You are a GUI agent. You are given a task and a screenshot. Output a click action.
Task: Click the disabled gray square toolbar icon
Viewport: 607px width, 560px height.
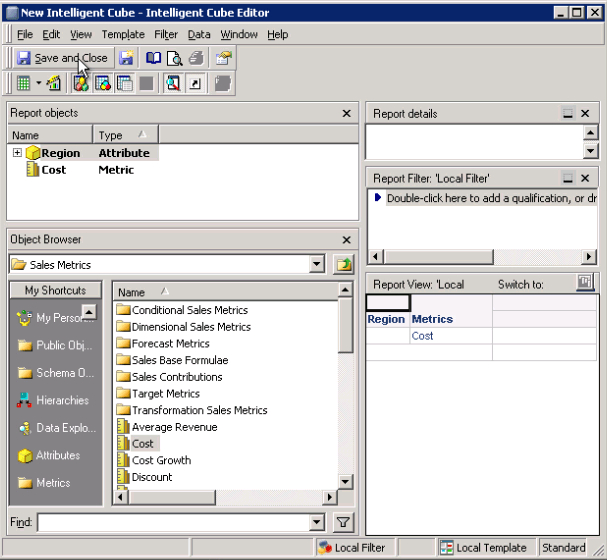pos(146,83)
